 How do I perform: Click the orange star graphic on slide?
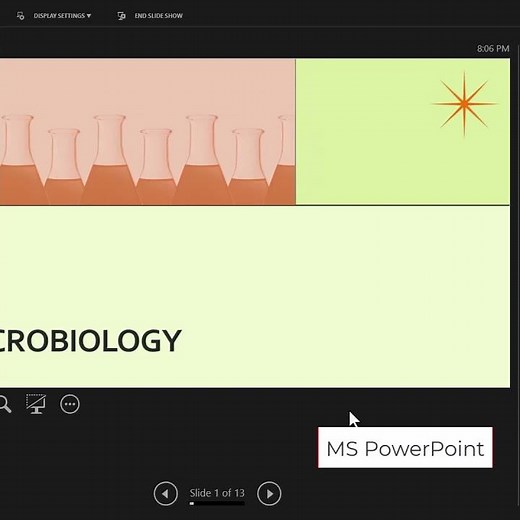464,104
